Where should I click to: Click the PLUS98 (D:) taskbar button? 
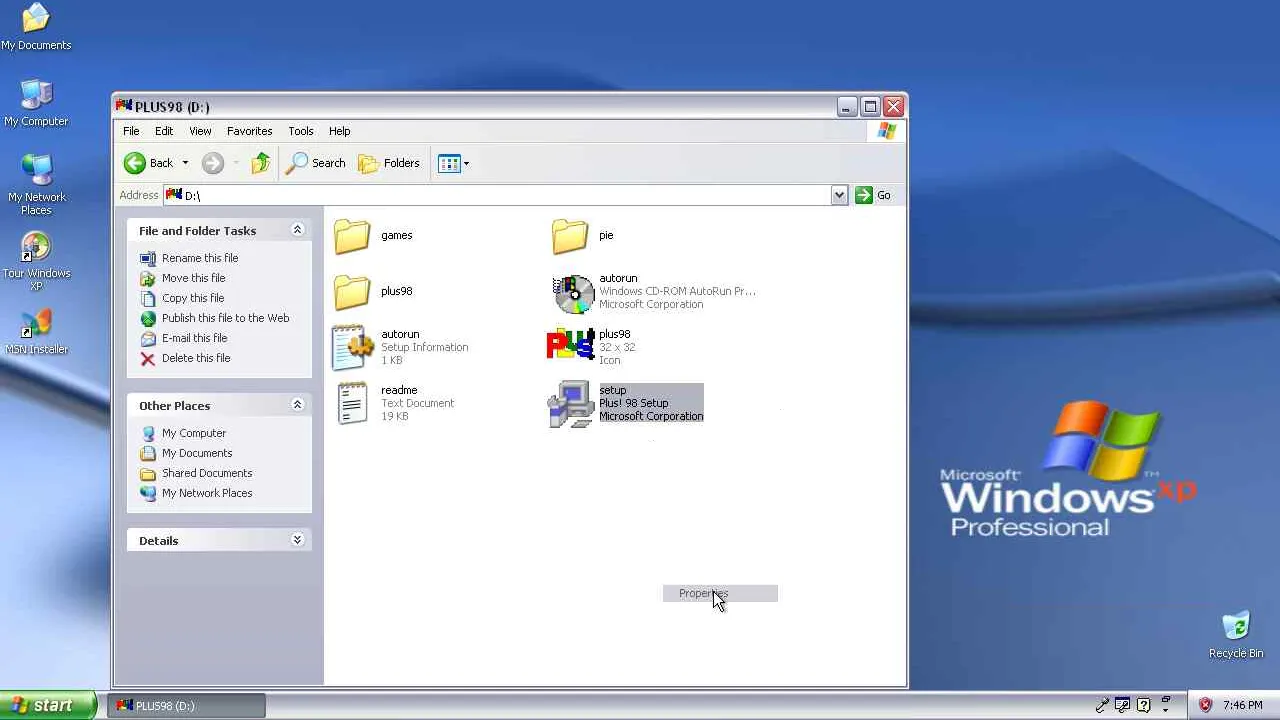(186, 705)
